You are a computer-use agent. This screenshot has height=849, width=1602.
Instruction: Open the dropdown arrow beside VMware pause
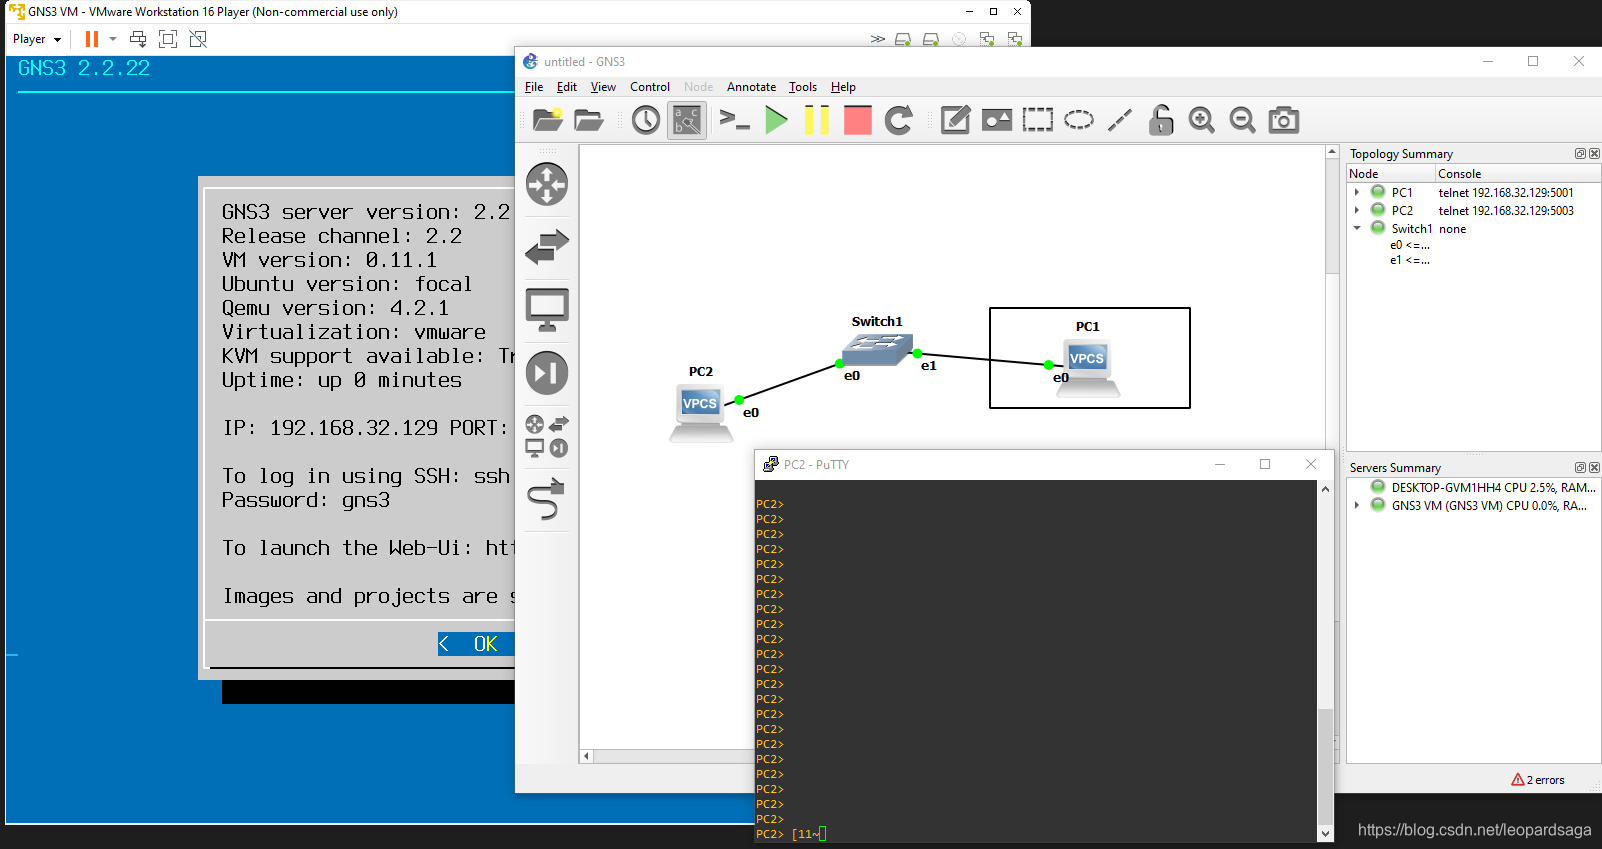[x=113, y=39]
